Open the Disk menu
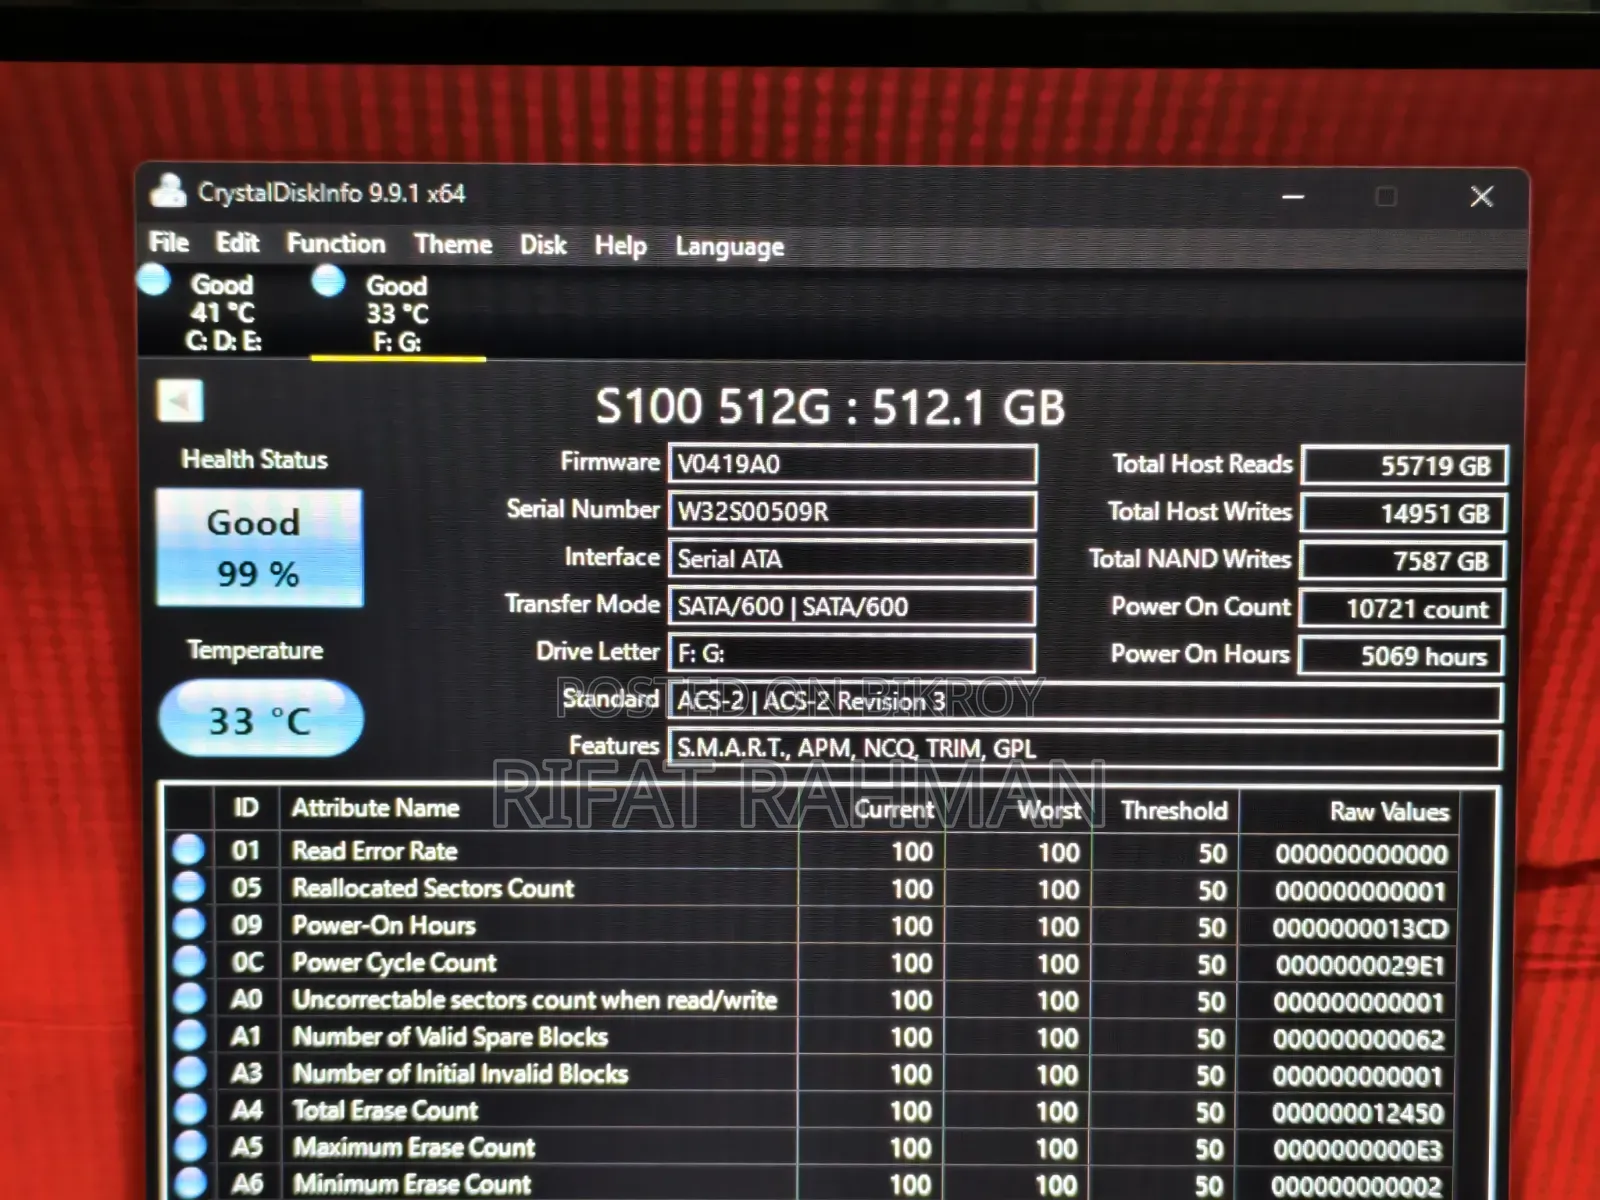 (x=543, y=245)
